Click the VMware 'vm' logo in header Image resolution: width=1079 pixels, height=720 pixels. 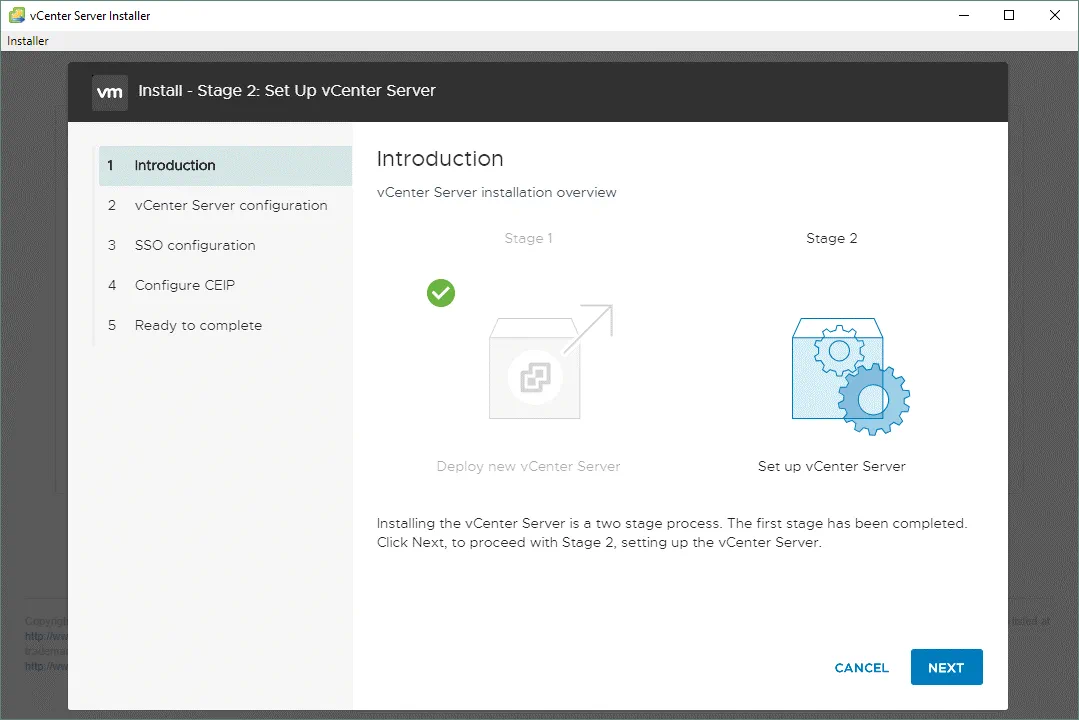click(x=109, y=91)
